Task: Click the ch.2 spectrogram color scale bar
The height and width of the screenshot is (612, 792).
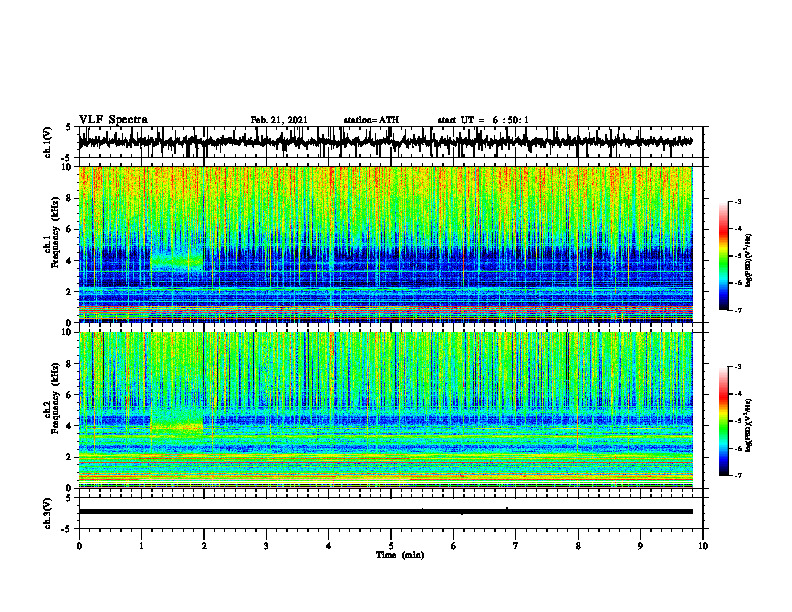Action: pyautogui.click(x=723, y=421)
